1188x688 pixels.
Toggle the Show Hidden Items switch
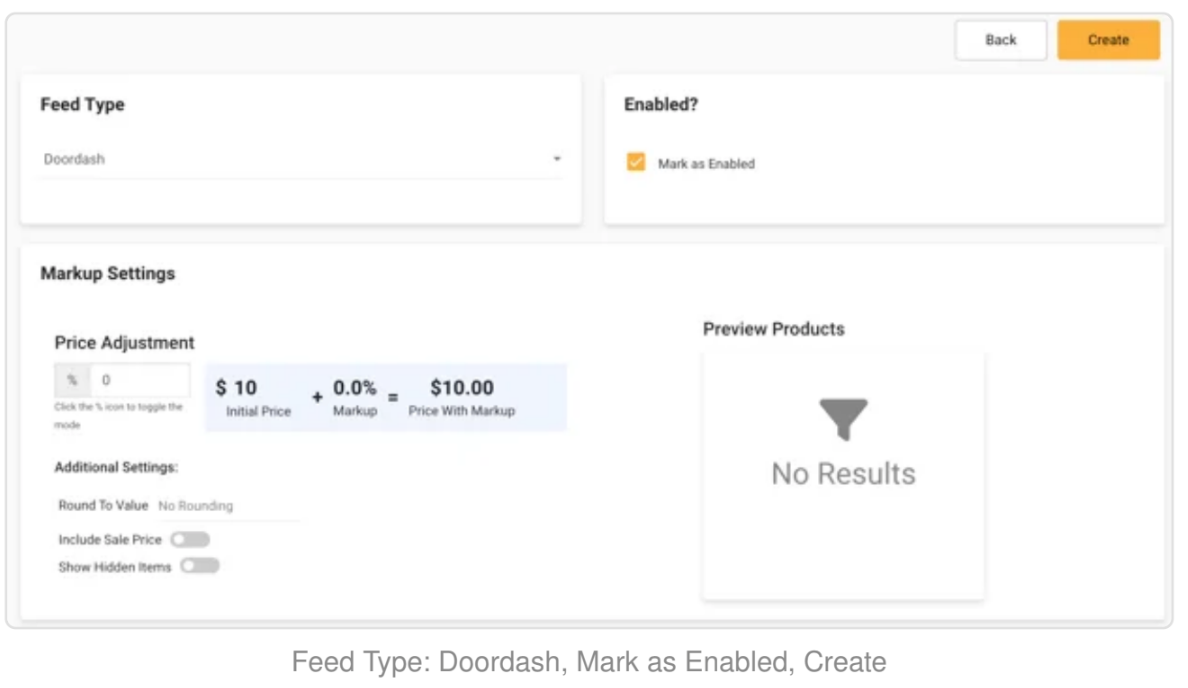[x=199, y=566]
